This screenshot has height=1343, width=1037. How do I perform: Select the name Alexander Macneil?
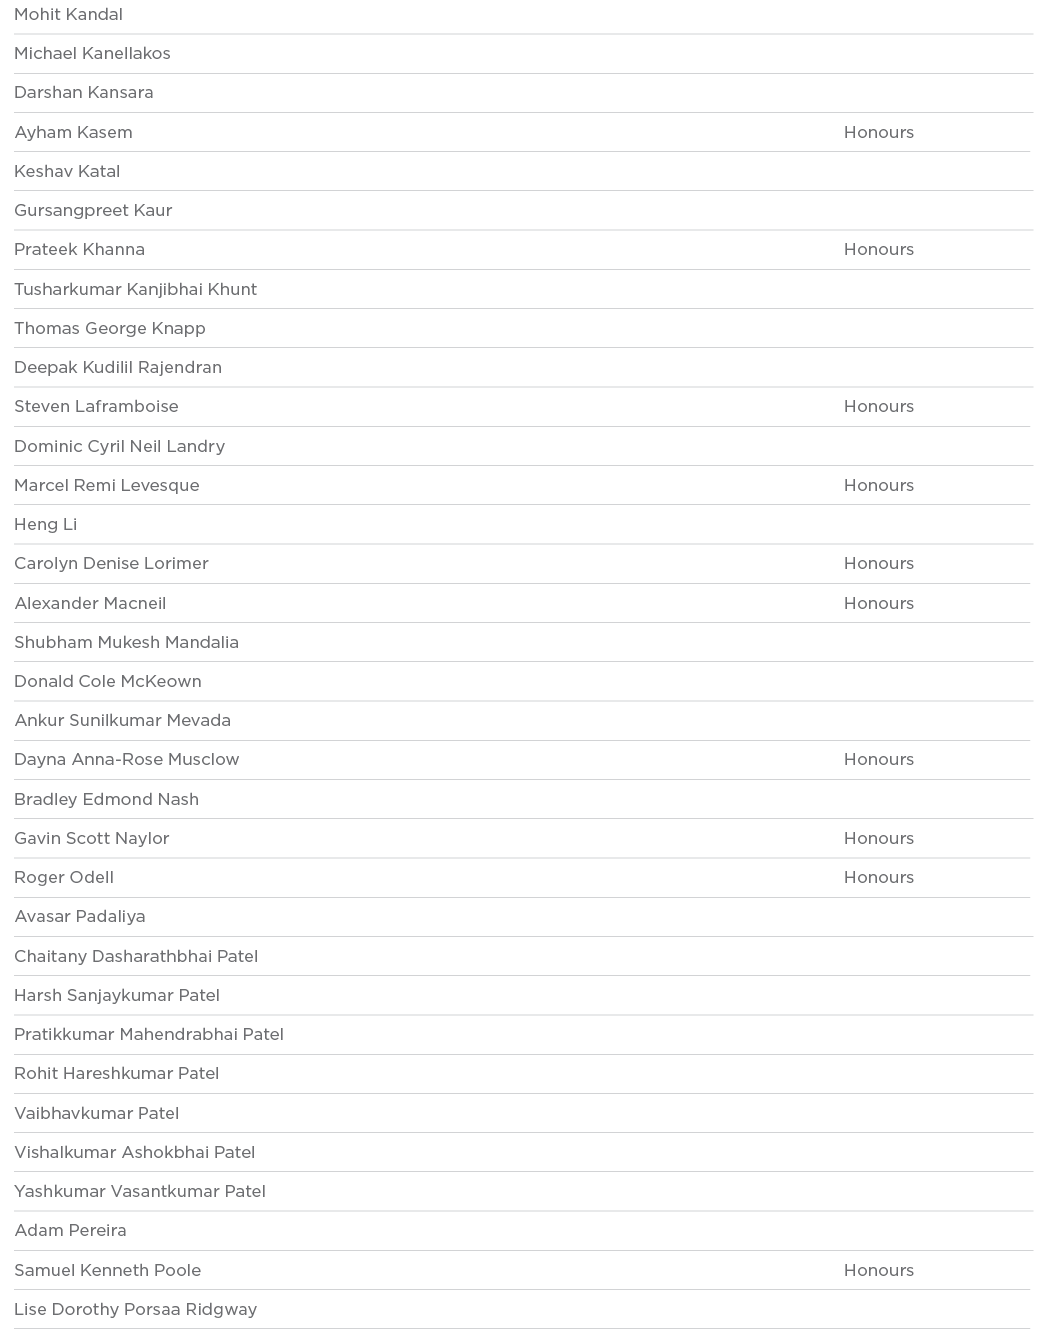(90, 604)
